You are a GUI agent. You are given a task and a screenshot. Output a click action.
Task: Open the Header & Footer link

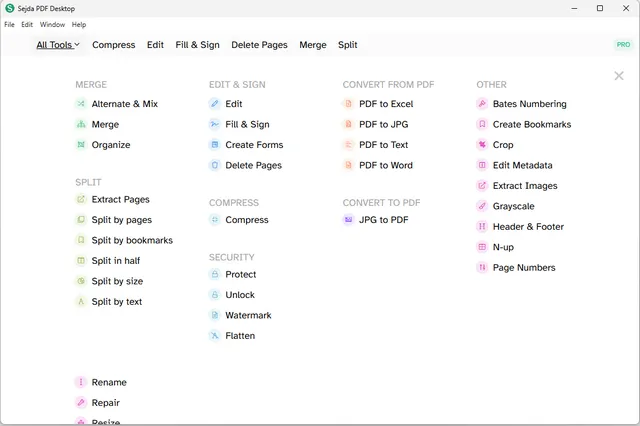pos(528,226)
